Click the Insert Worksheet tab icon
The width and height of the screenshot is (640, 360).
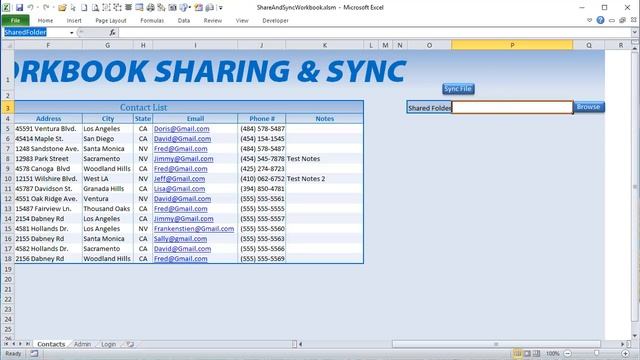pyautogui.click(x=130, y=344)
